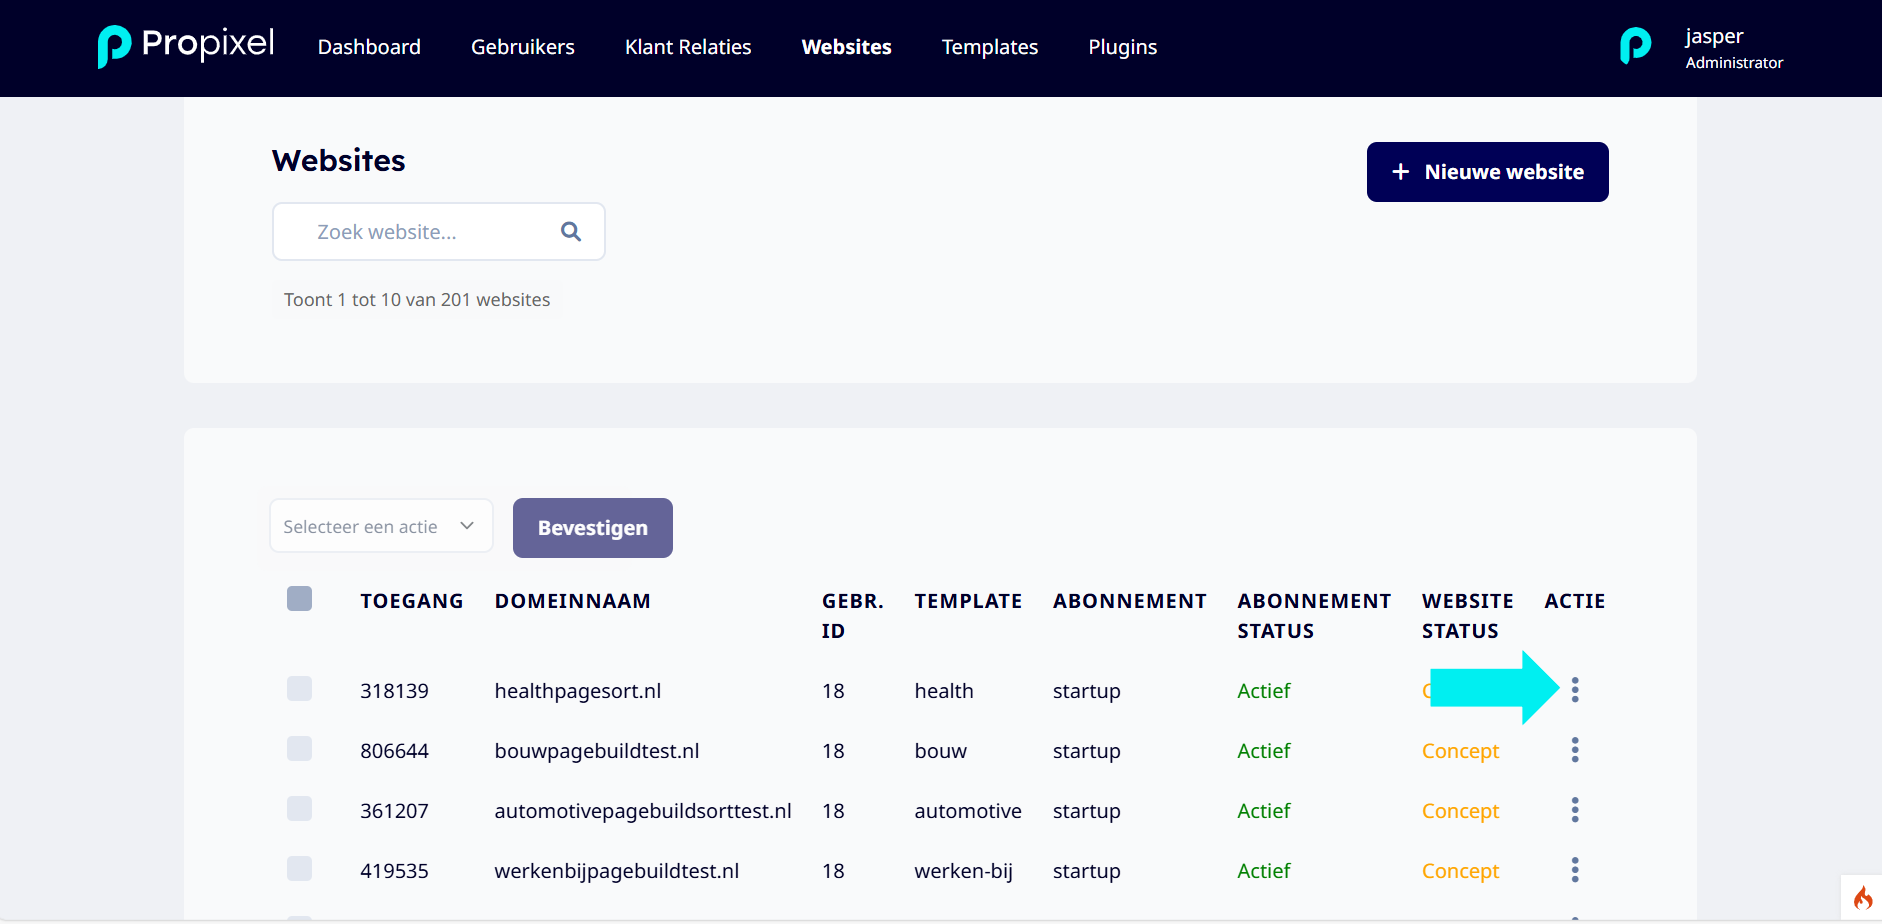Check the box for row 361207
Viewport: 1882px width, 924px height.
299,808
